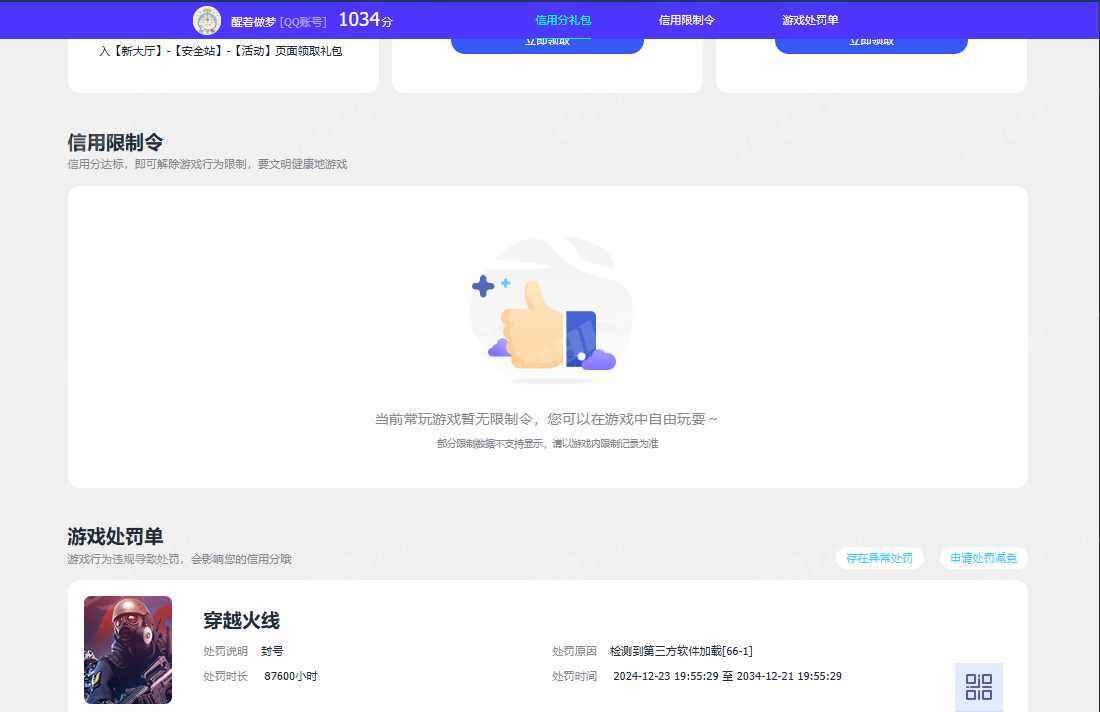Click the punishment time range 2024-12-23 至 2034-12-21
Image resolution: width=1100 pixels, height=712 pixels.
tap(727, 676)
